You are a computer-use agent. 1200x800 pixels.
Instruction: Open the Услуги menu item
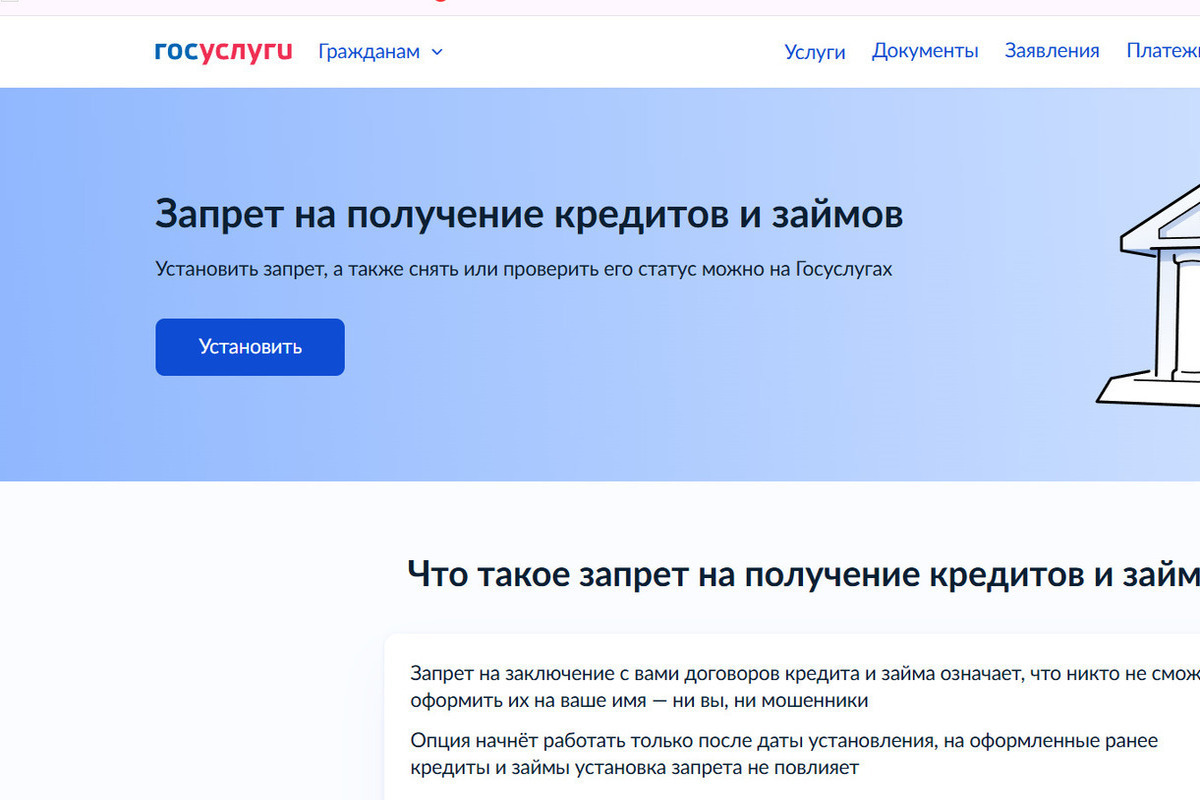click(815, 52)
